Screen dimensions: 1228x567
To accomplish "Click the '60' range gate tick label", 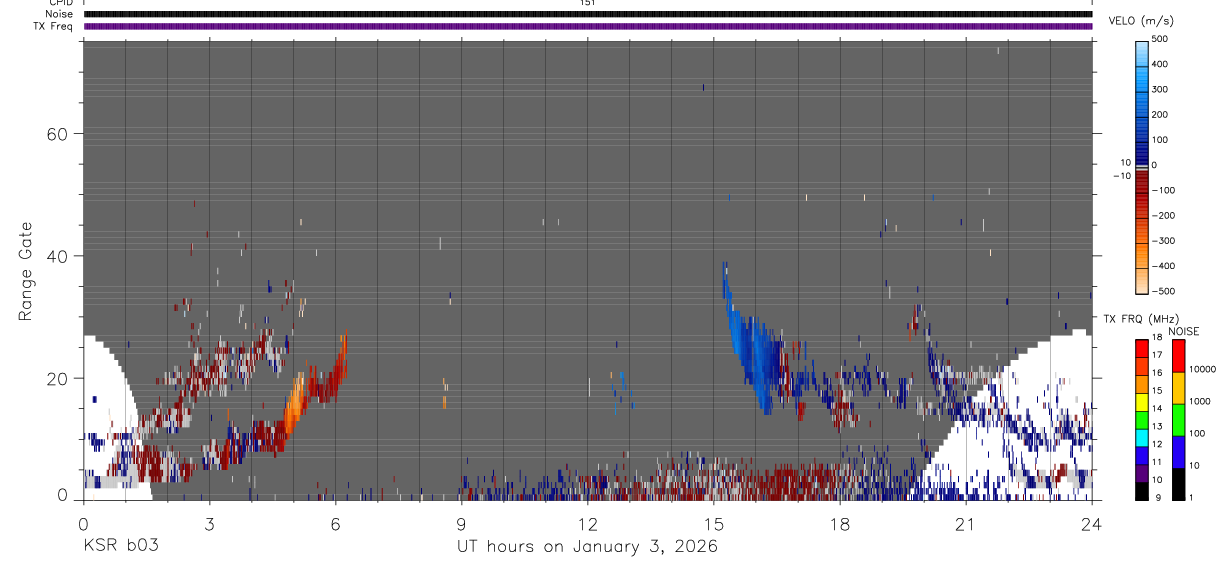I will tap(56, 134).
